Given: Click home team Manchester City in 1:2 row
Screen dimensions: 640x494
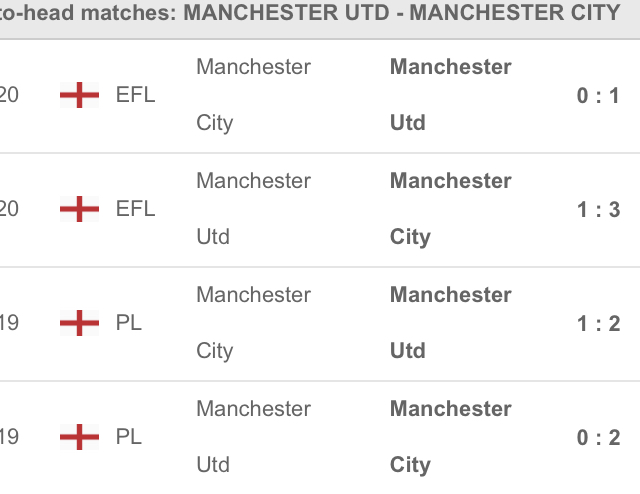Looking at the screenshot, I should pyautogui.click(x=253, y=323).
